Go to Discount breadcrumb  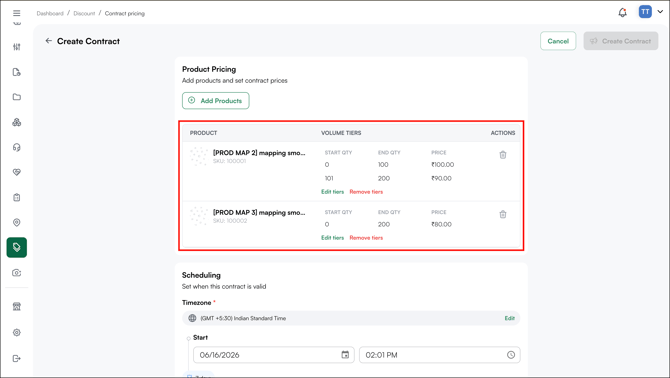(x=84, y=14)
